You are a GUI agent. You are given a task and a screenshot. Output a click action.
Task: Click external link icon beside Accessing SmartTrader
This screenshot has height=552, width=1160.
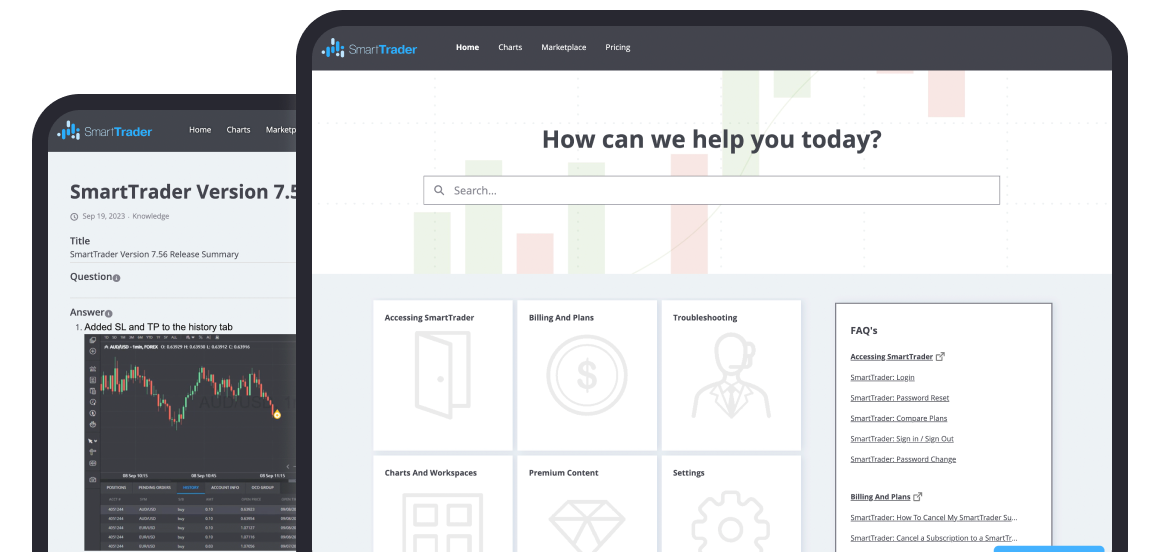point(940,356)
